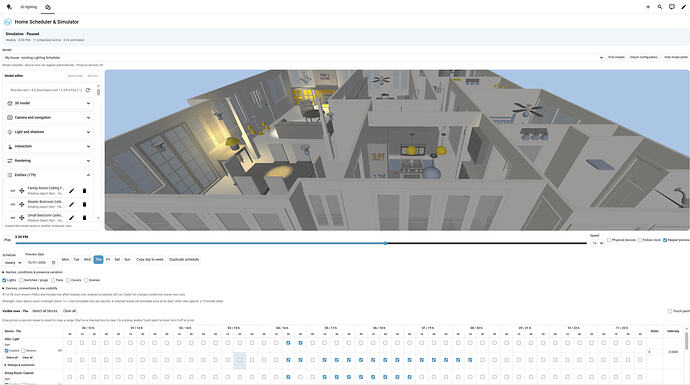Click the reload icon beside the floorplan card version
Image resolution: width=690 pixels, height=385 pixels.
tap(88, 90)
